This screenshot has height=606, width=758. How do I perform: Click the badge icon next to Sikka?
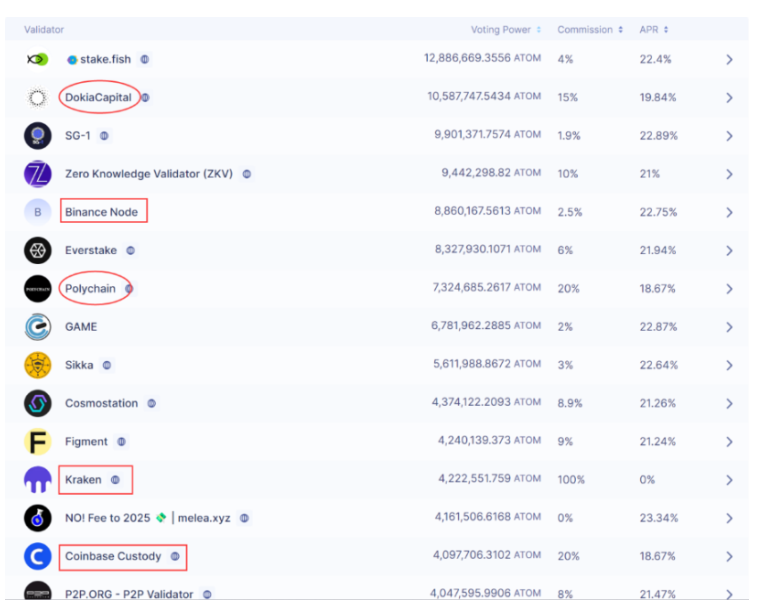[107, 365]
